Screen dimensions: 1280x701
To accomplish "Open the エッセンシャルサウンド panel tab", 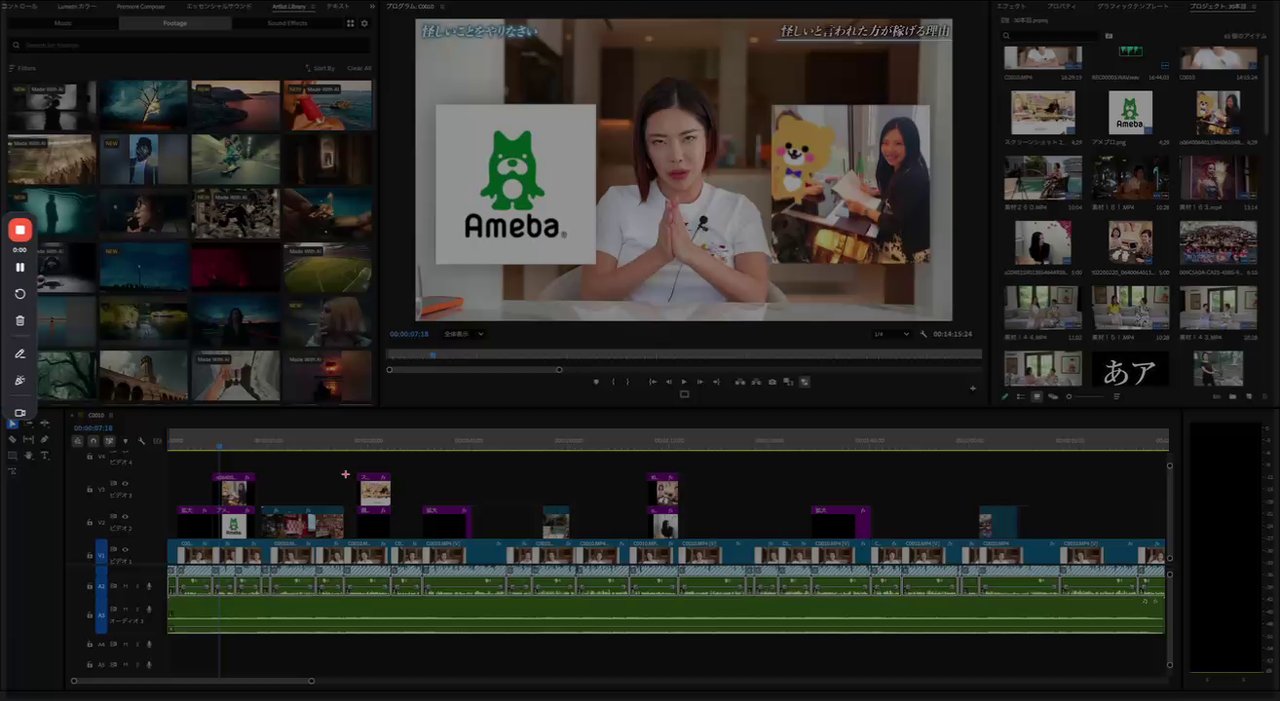I will tap(217, 6).
